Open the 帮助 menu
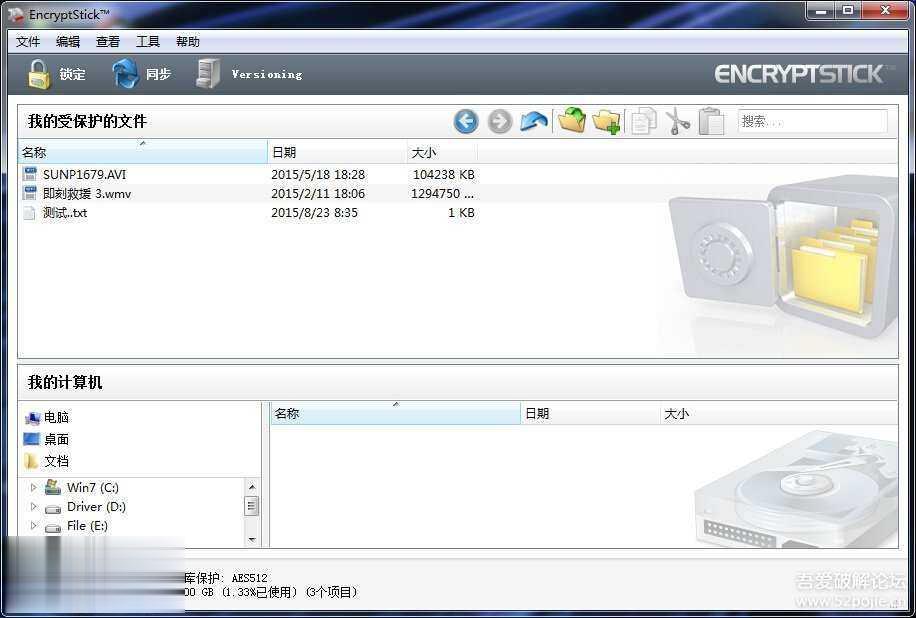 click(x=188, y=41)
